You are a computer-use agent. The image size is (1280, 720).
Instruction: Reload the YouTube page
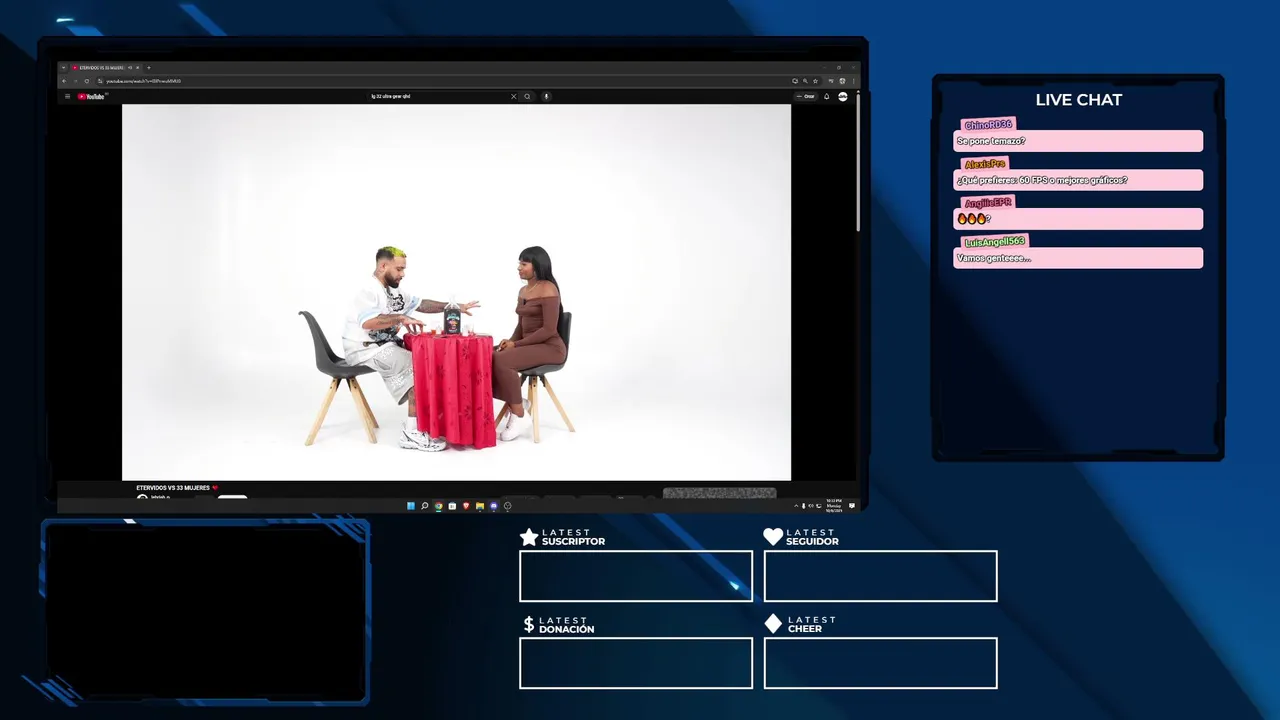point(87,81)
